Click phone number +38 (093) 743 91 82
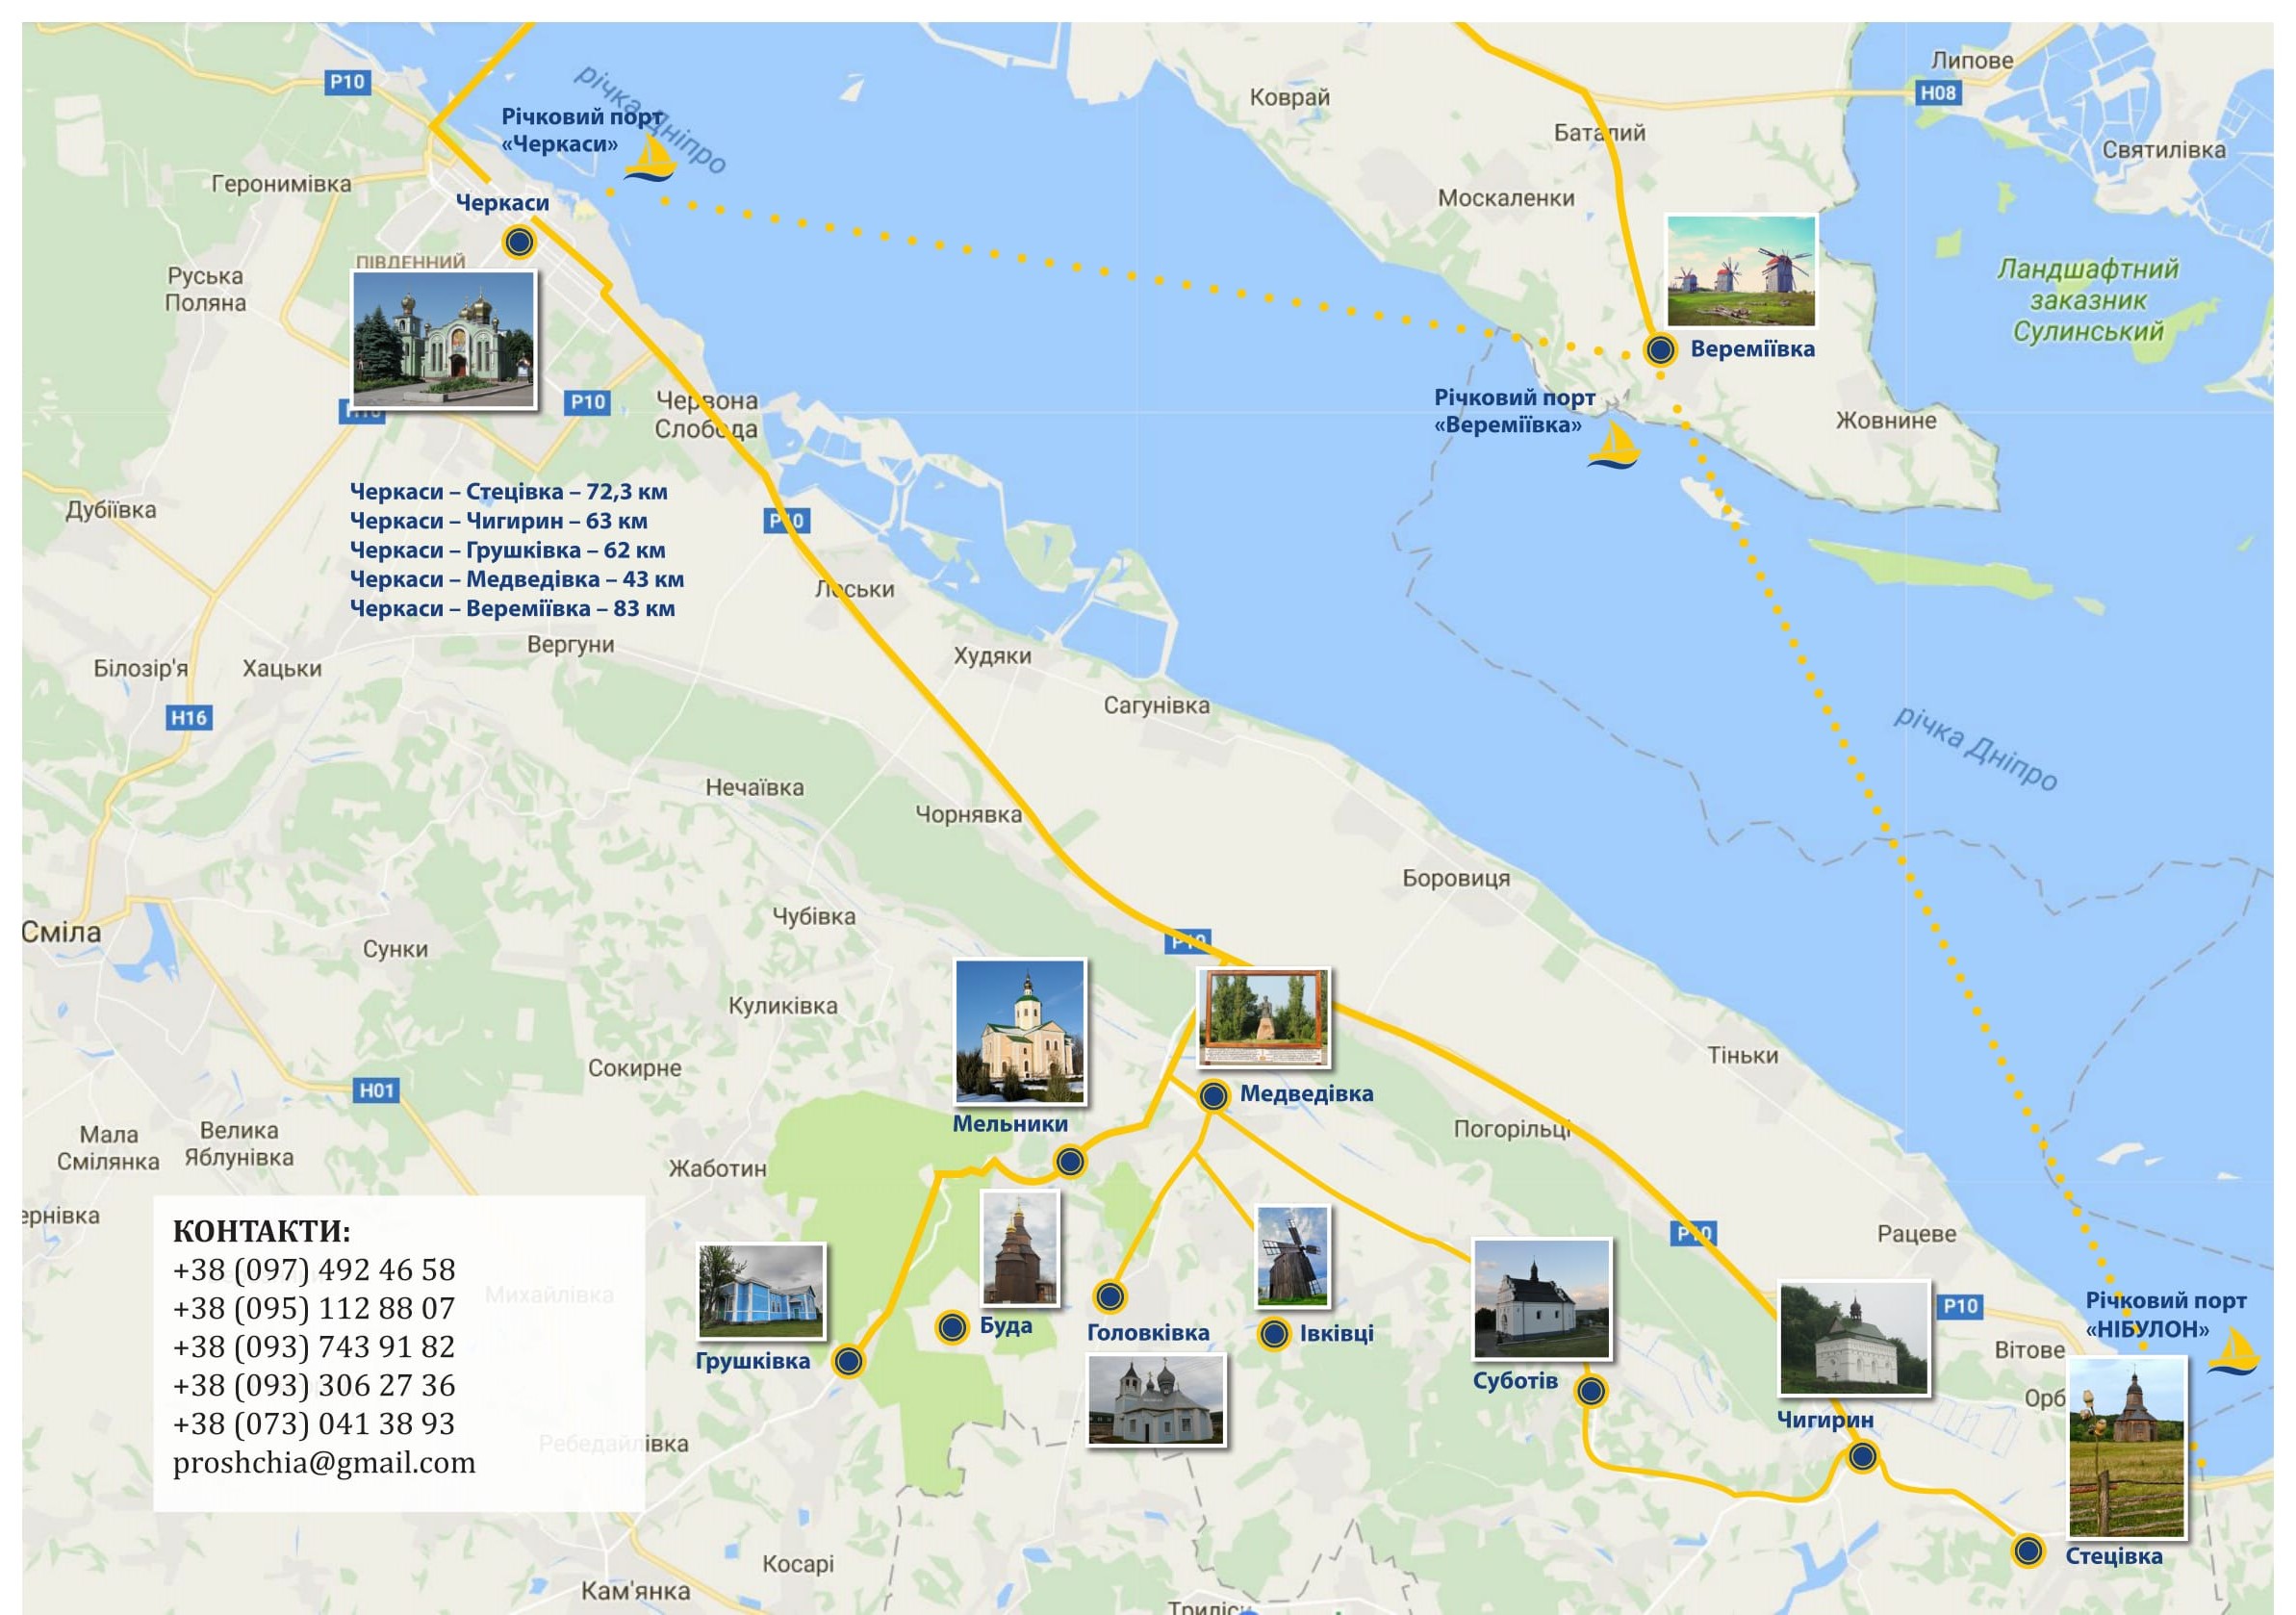The width and height of the screenshot is (2296, 1615). click(x=314, y=1347)
